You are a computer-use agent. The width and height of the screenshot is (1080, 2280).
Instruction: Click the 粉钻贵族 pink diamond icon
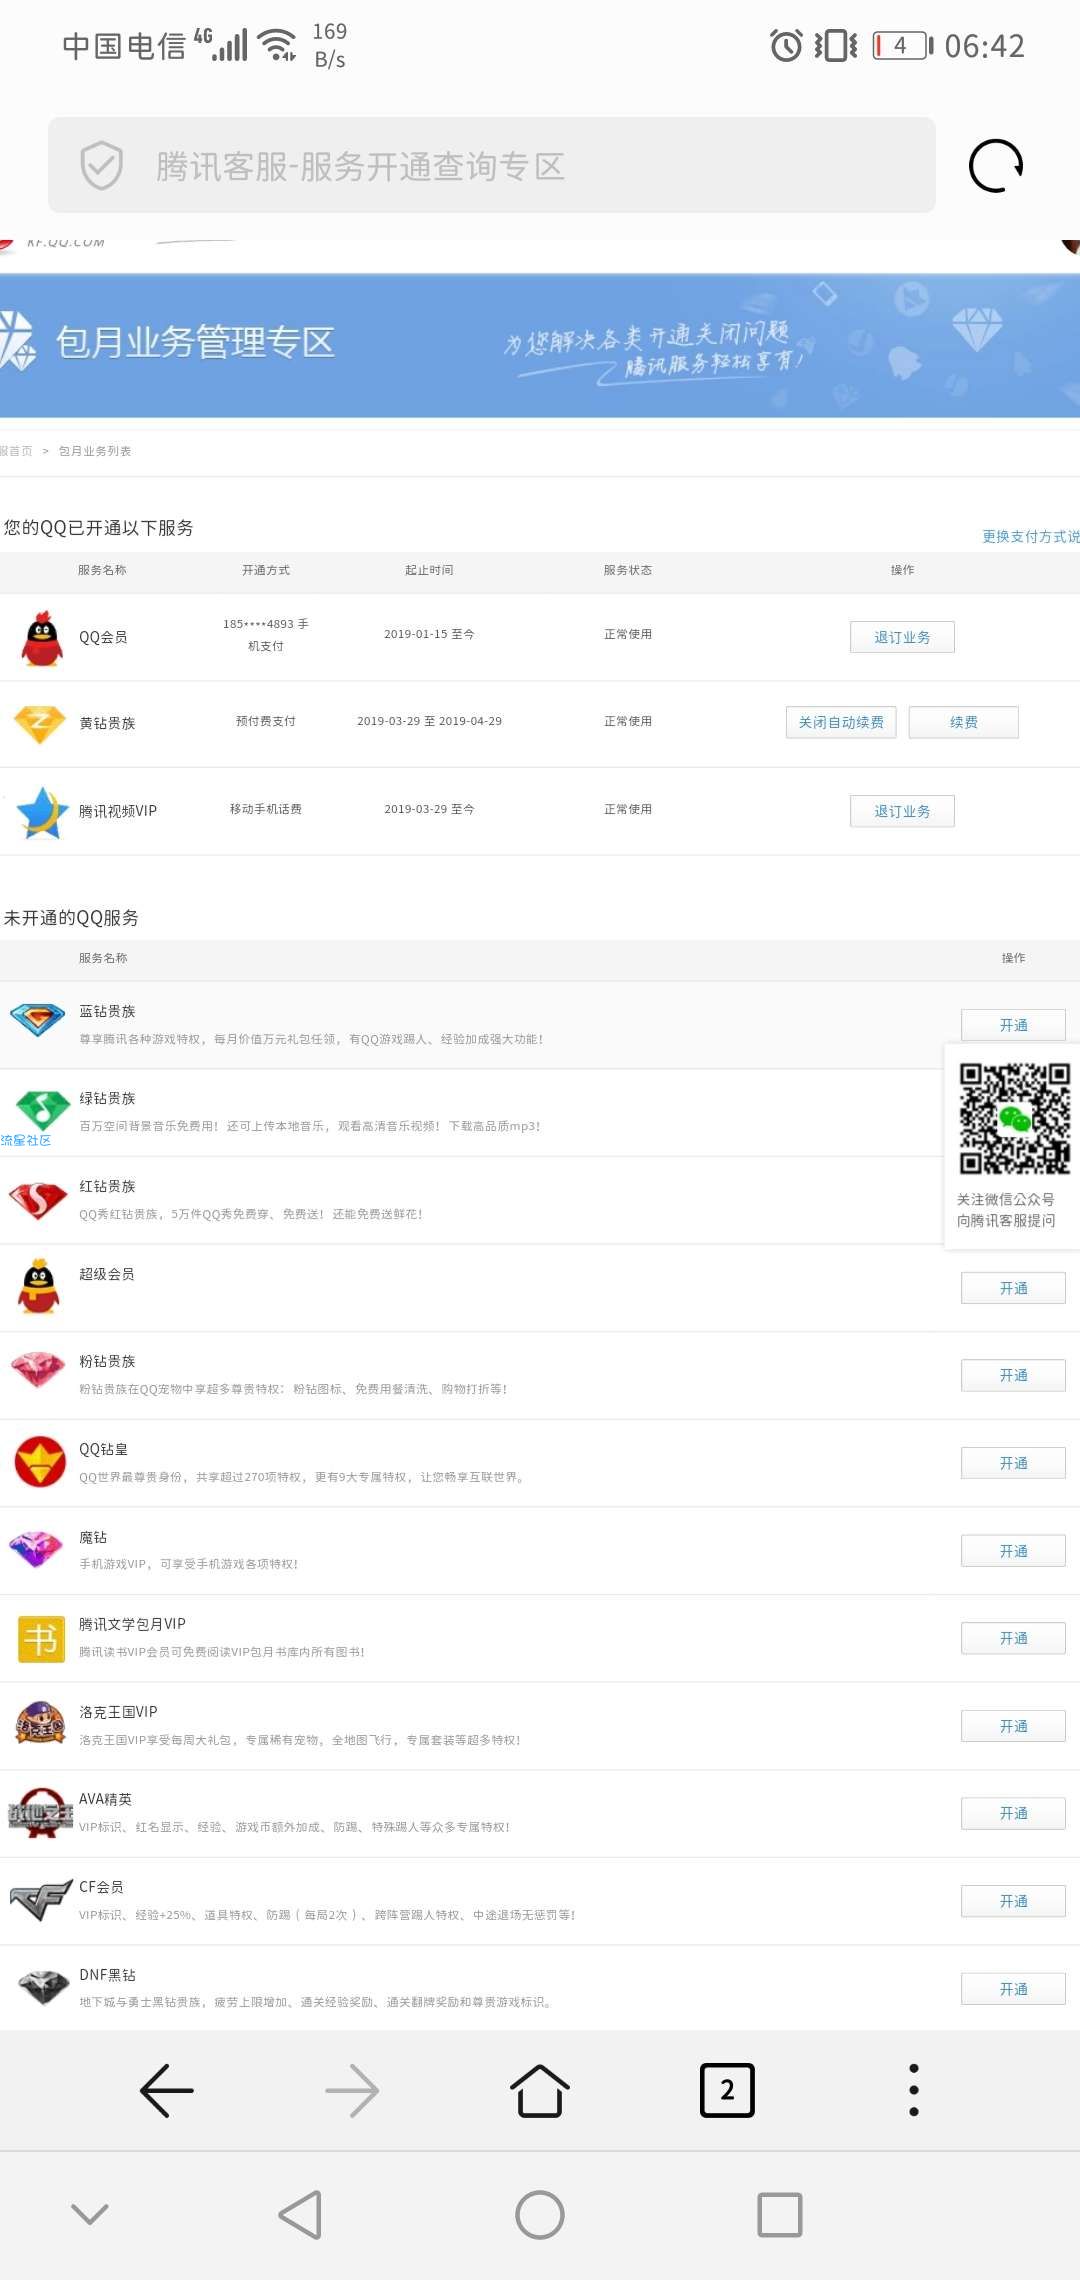(x=38, y=1370)
